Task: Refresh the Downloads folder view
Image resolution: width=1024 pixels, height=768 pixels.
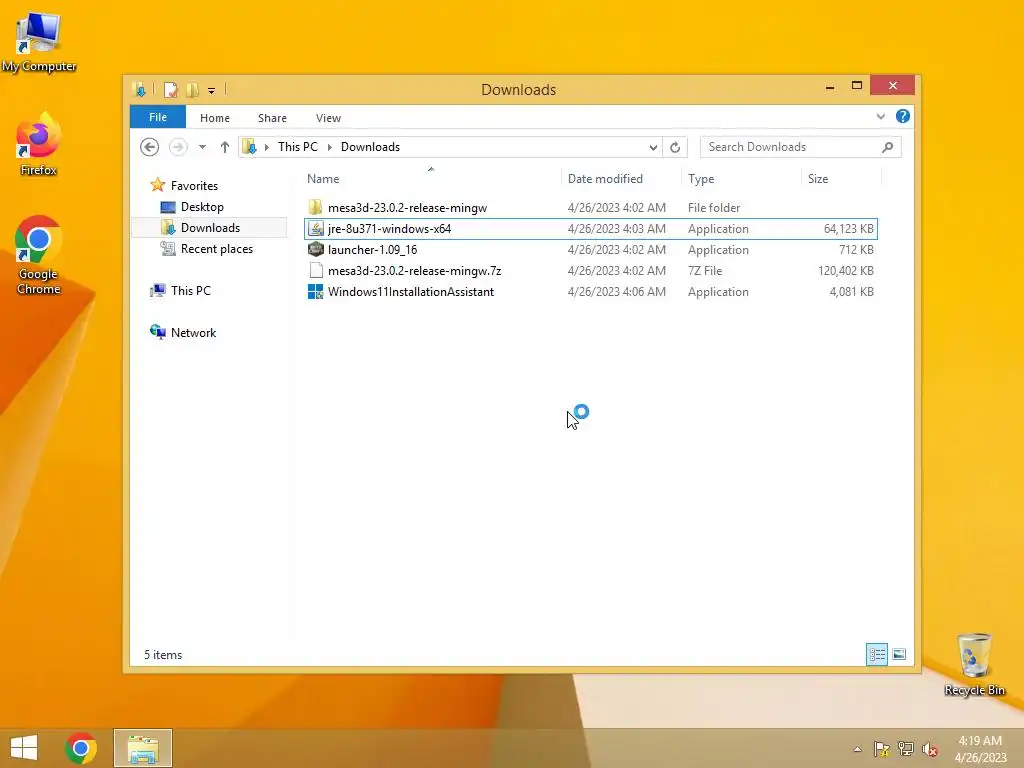Action: [x=675, y=147]
